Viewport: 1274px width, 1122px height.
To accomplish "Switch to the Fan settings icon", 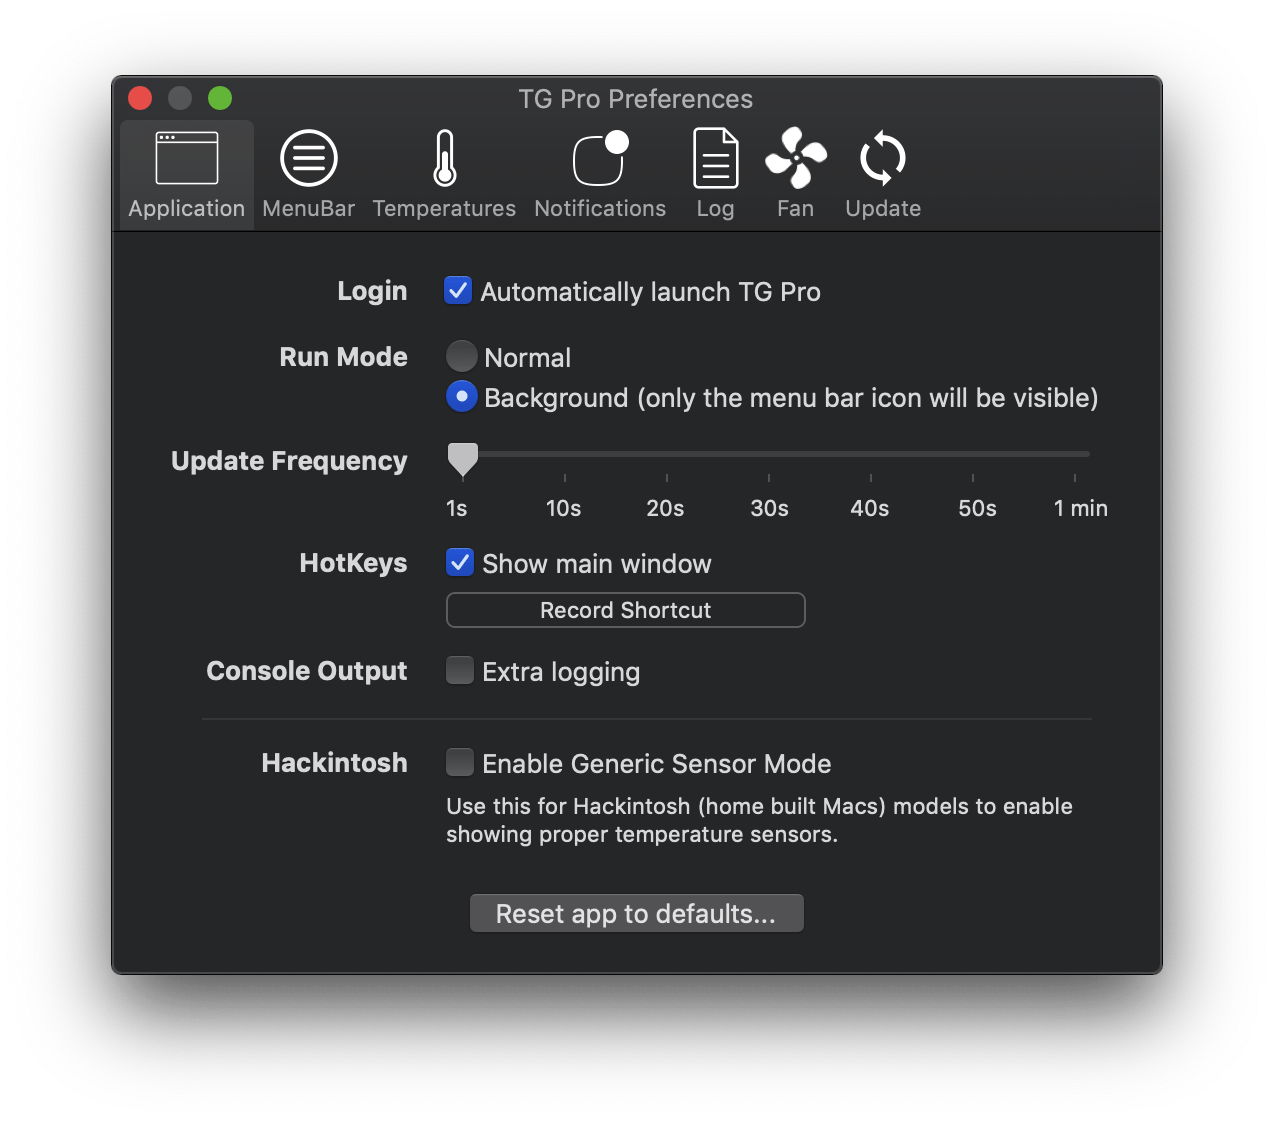I will tap(795, 172).
